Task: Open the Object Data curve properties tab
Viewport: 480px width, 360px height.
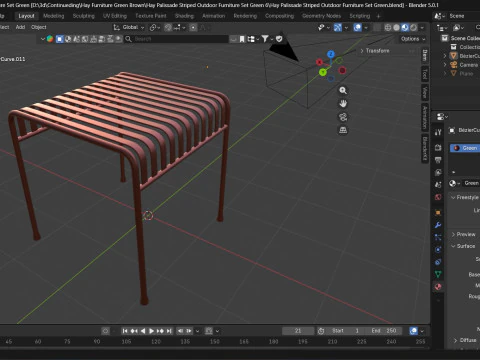Action: coord(438,274)
